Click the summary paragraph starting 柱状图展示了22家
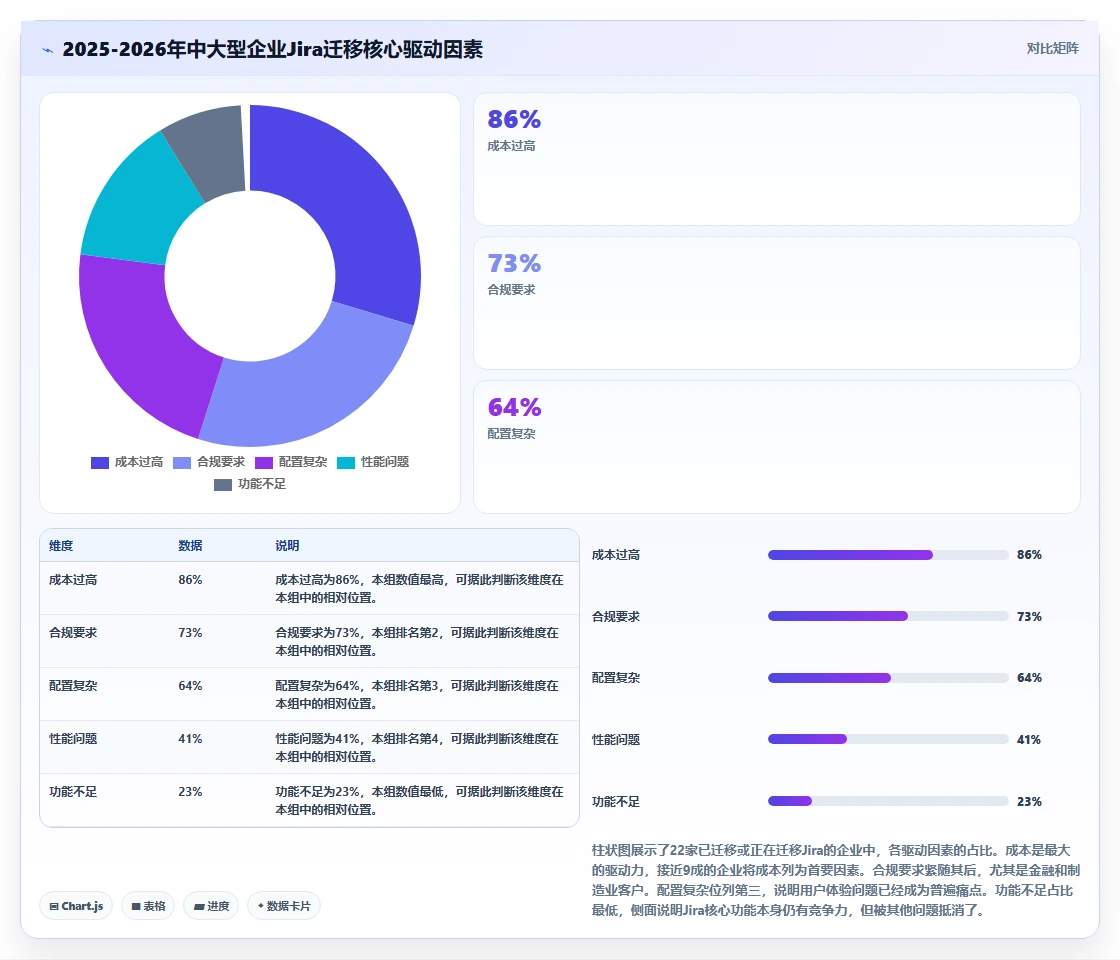Viewport: 1120px width, 960px height. click(x=836, y=880)
